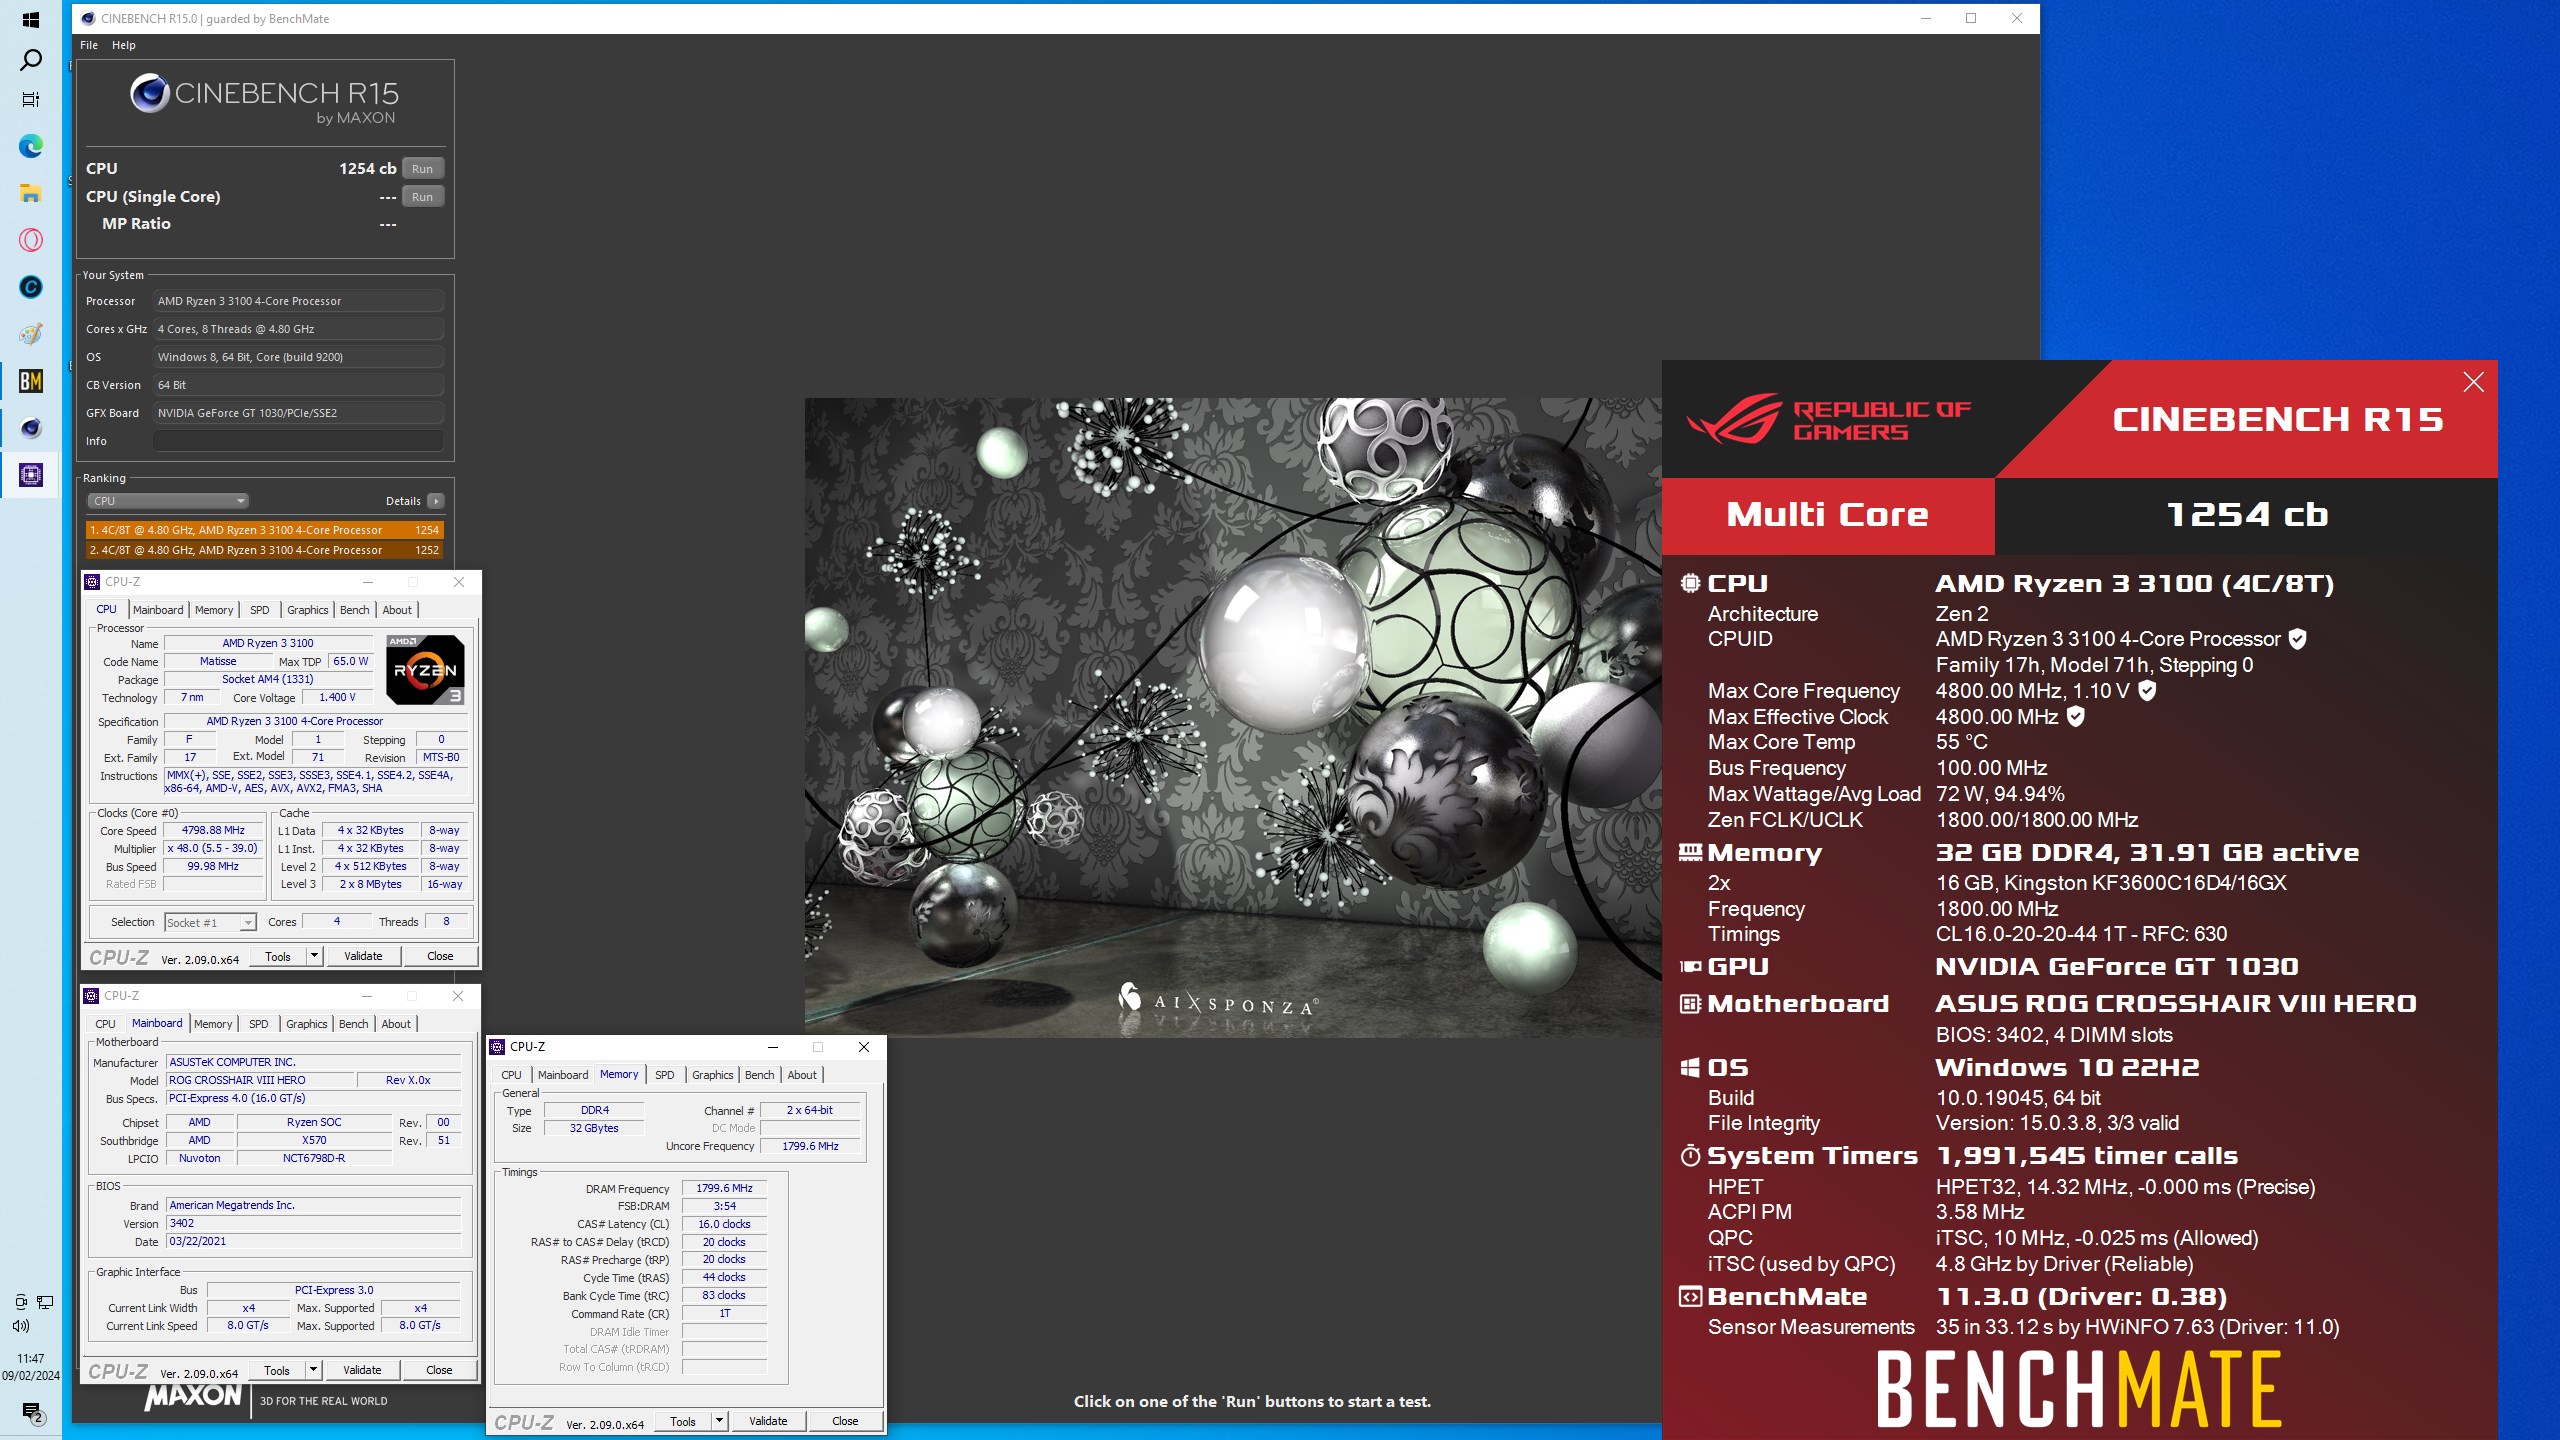This screenshot has width=2560, height=1440.
Task: Select ranking entry scoring 1254
Action: click(x=264, y=530)
